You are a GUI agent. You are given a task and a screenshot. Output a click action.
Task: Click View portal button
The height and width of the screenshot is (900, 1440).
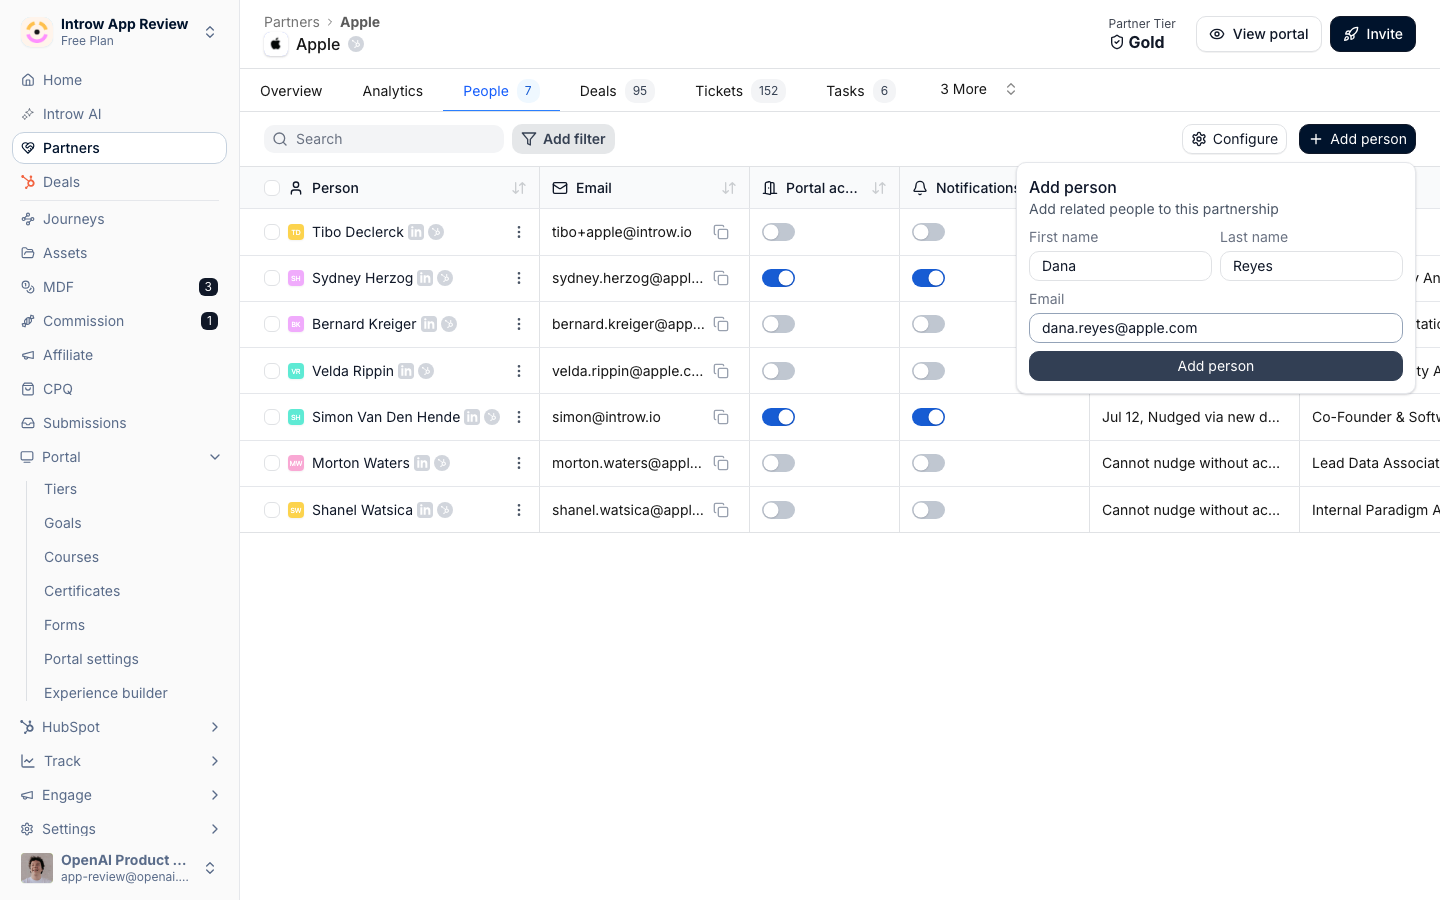point(1259,34)
